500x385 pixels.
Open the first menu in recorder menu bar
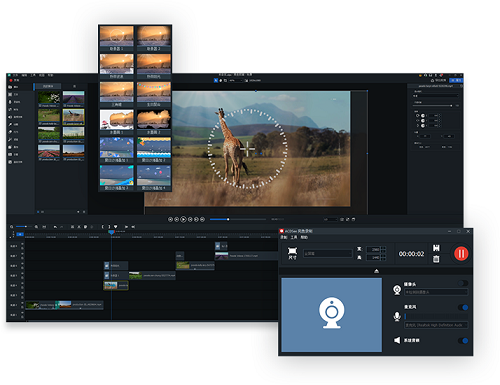[284, 237]
